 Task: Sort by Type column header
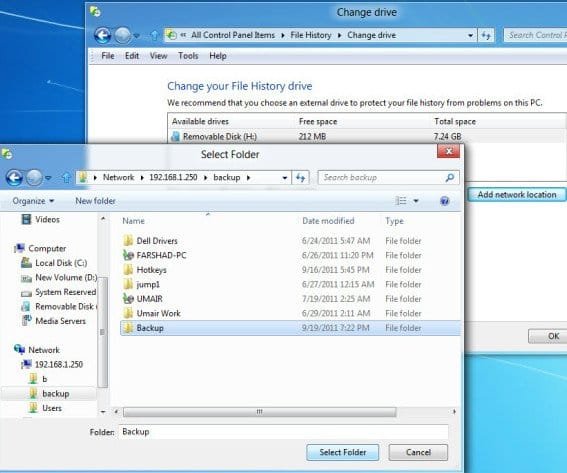tap(394, 221)
